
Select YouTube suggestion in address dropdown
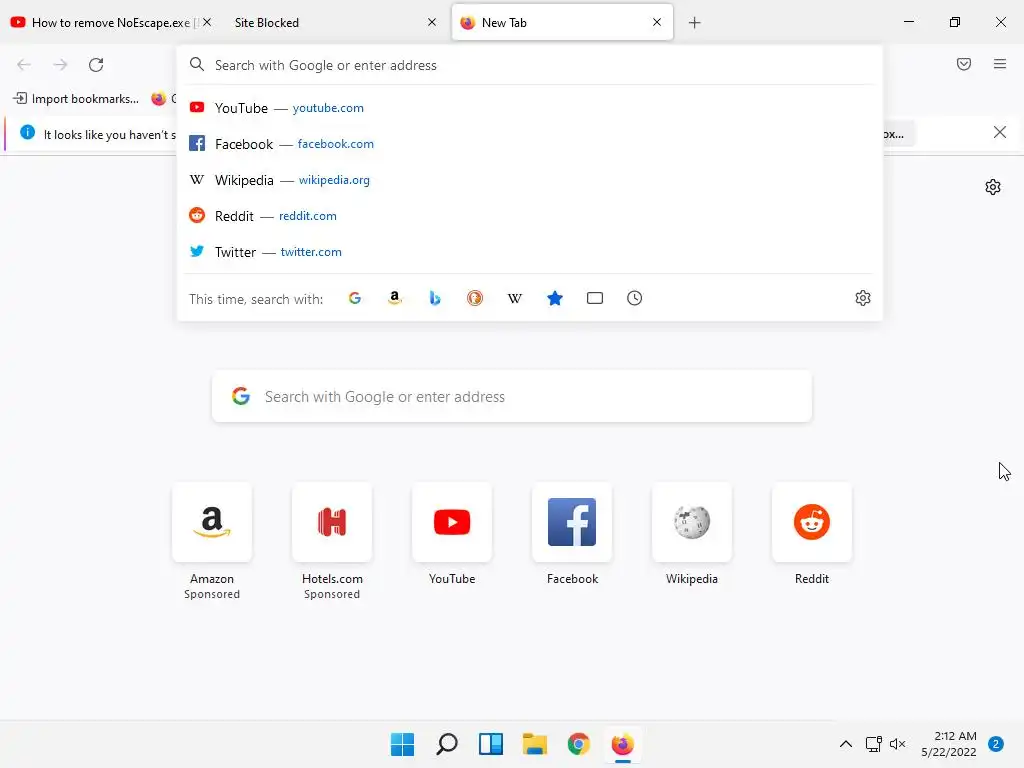point(530,108)
